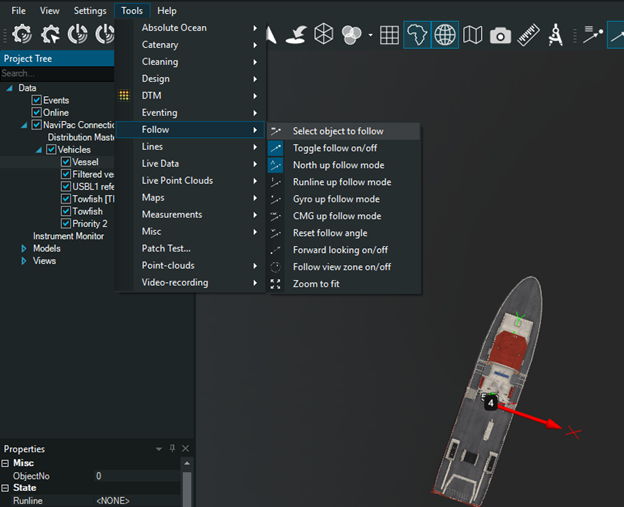Collapse the Misc properties group
The height and width of the screenshot is (507, 624).
pyautogui.click(x=5, y=463)
